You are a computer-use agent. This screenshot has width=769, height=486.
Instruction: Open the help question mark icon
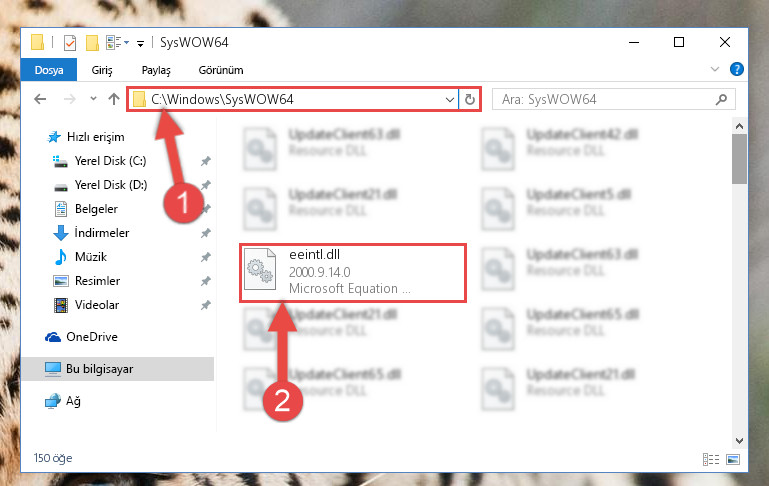point(736,69)
